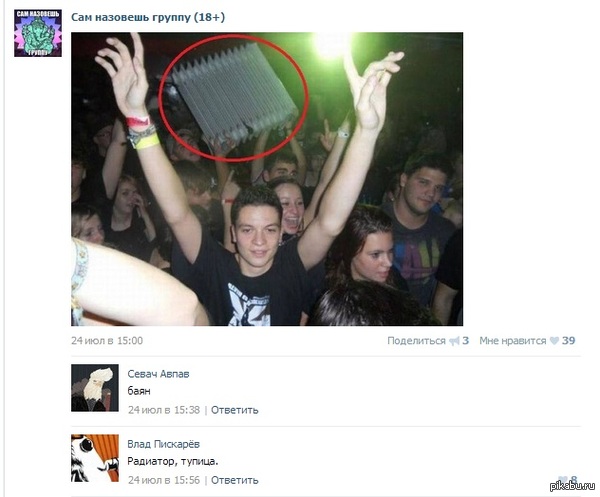Click "Поделиться" share link
600x497 pixels.
pos(416,341)
